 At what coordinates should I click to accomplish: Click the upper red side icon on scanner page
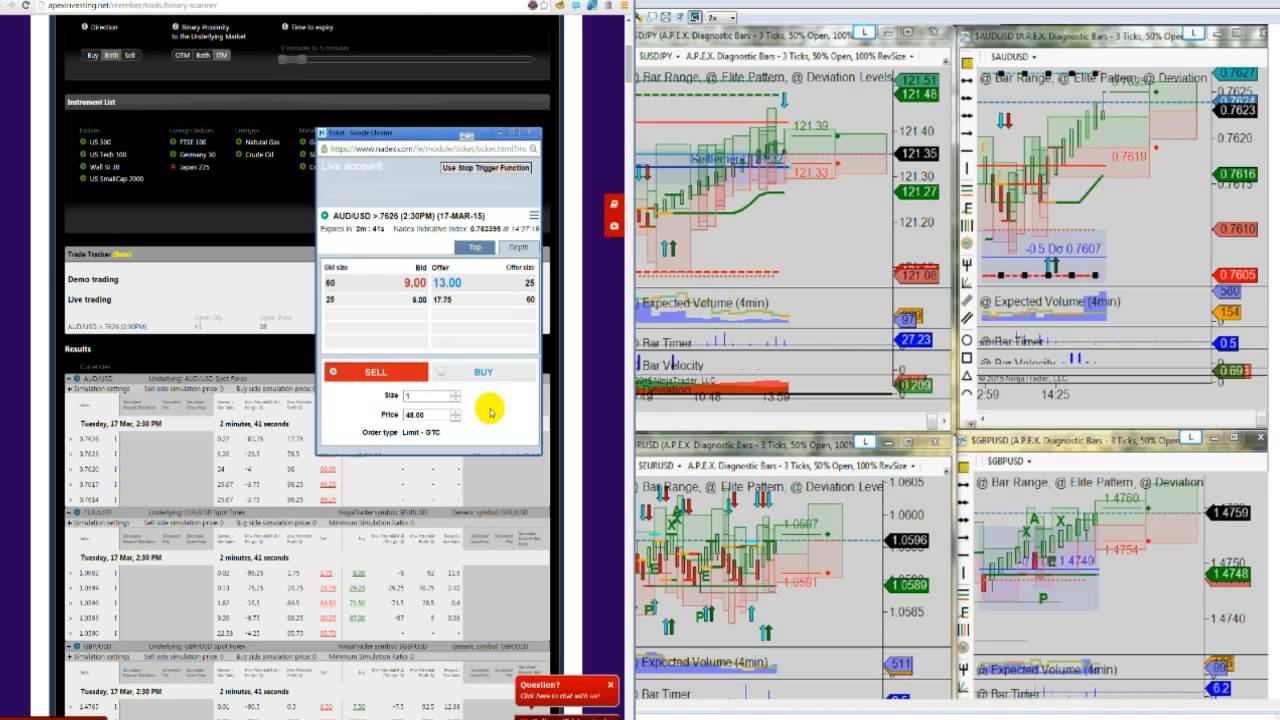(x=613, y=204)
